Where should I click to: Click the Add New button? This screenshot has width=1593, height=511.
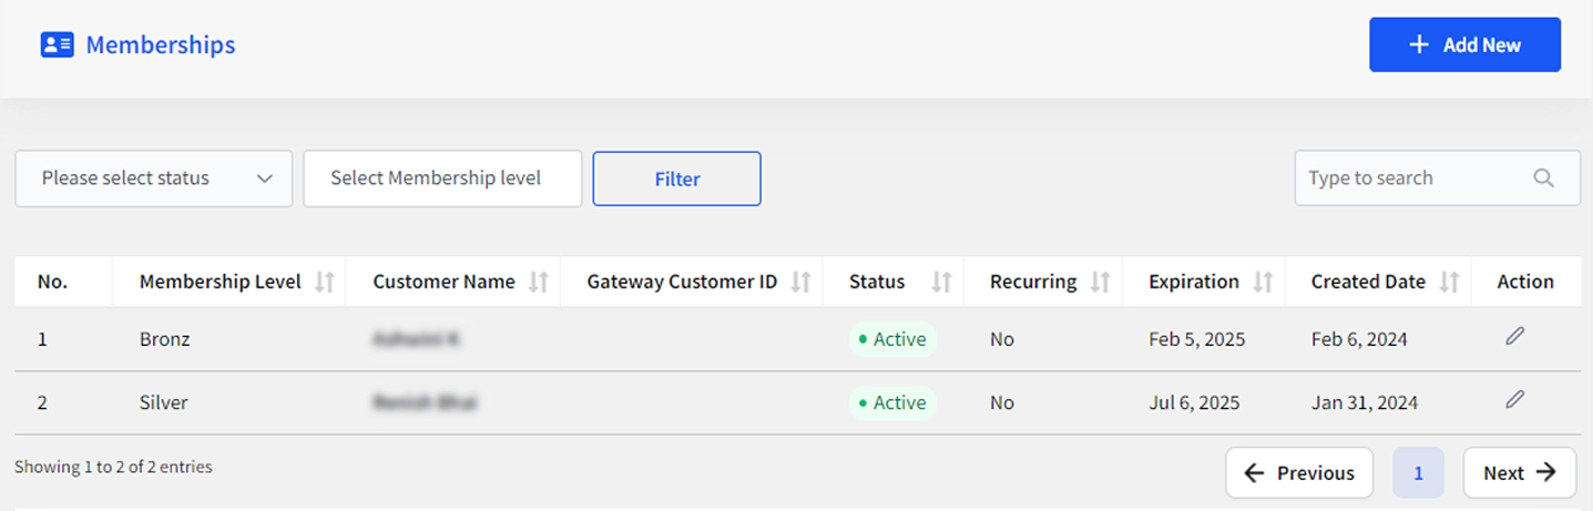click(1464, 45)
